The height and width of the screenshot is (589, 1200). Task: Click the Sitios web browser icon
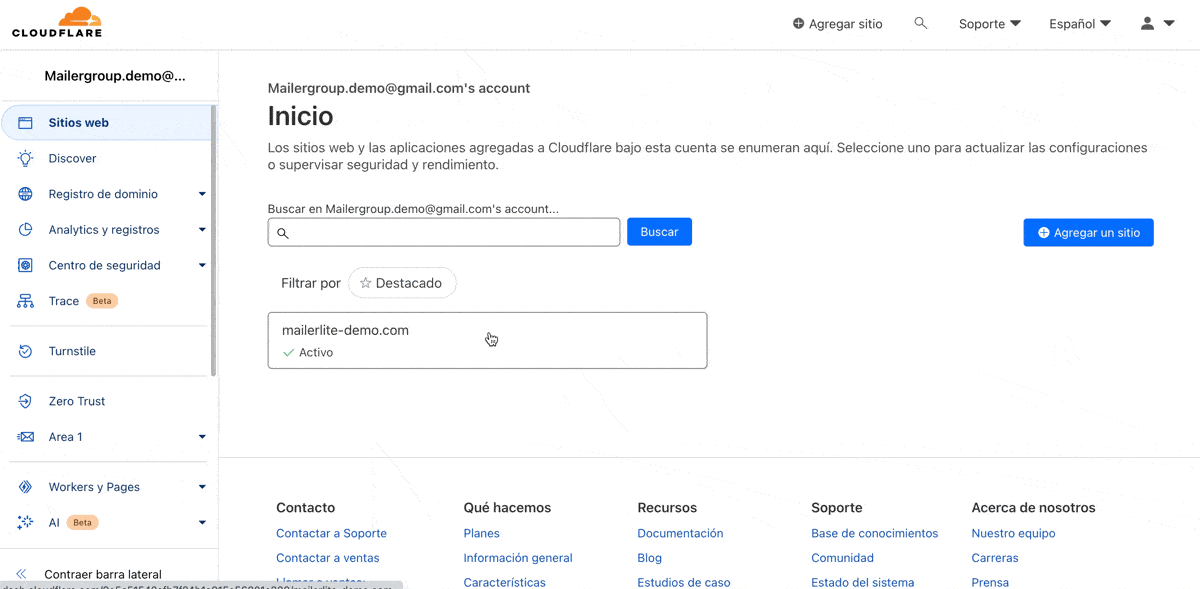26,123
